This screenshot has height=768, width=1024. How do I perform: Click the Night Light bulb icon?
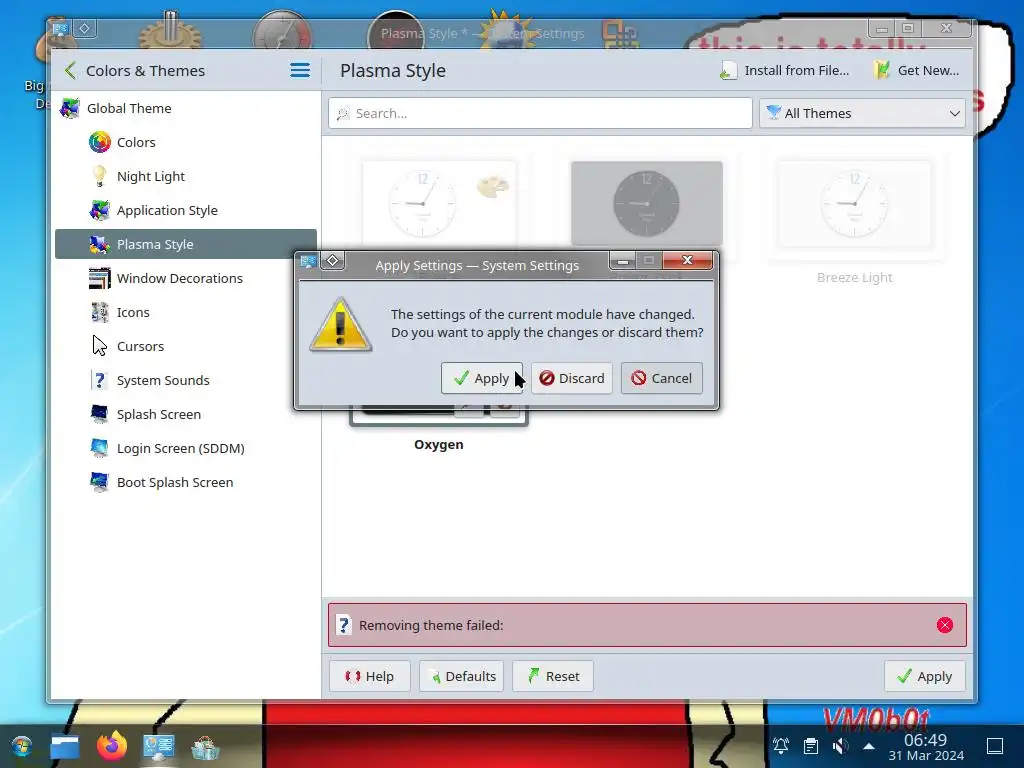[99, 176]
